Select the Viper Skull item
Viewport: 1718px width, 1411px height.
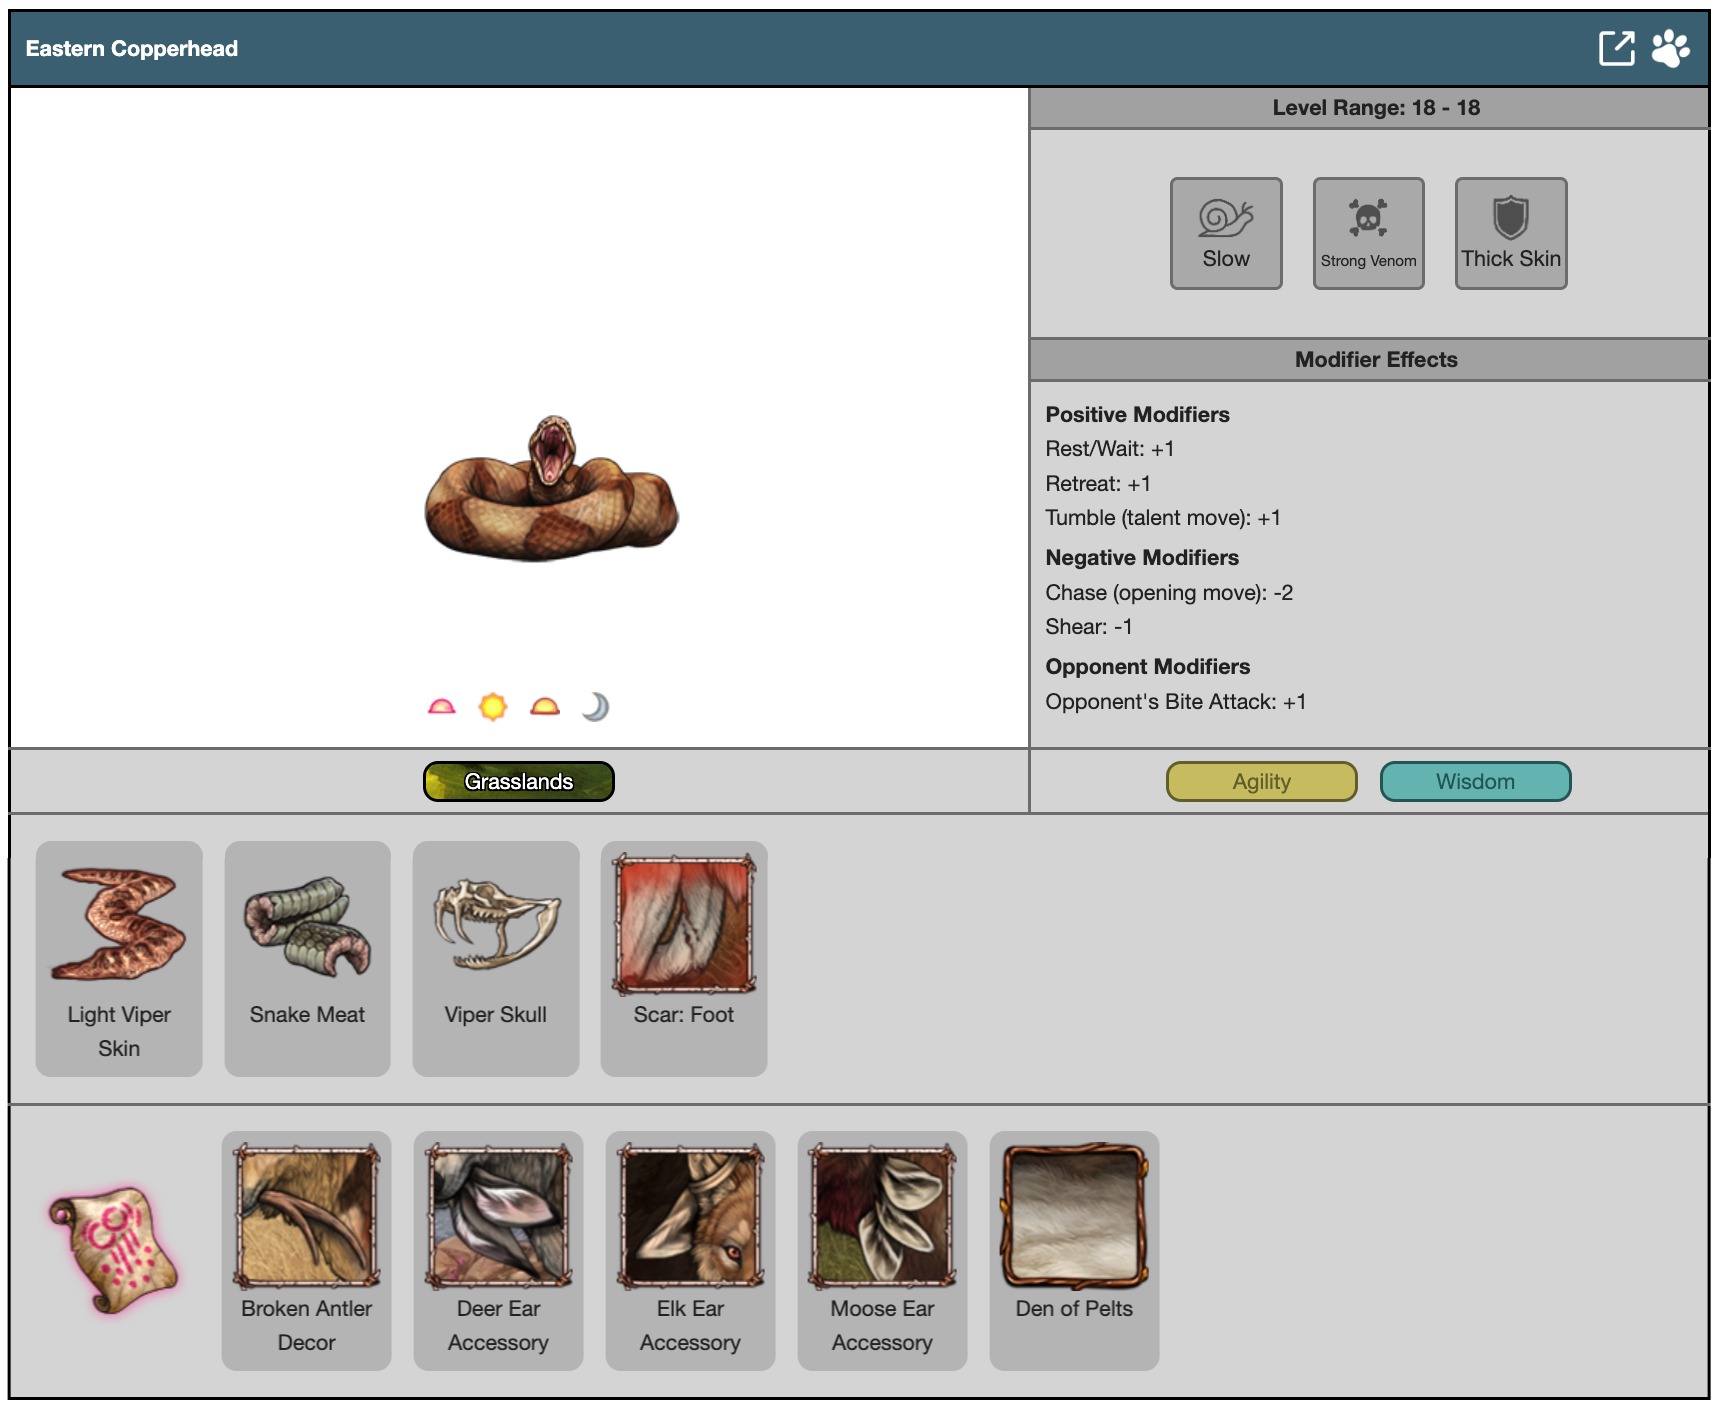[496, 958]
